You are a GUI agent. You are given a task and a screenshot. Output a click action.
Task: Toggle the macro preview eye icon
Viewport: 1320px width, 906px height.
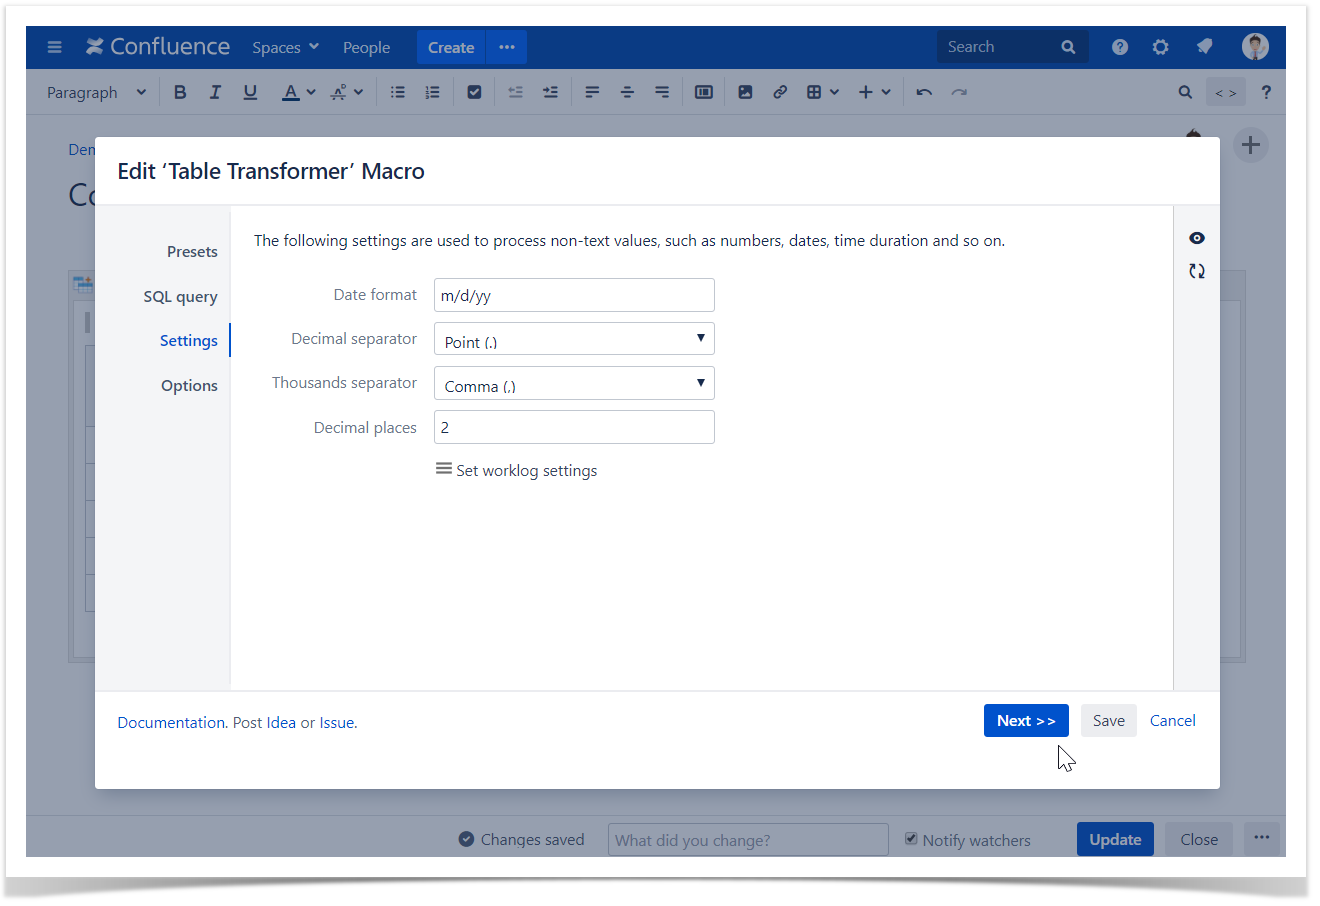pyautogui.click(x=1197, y=238)
